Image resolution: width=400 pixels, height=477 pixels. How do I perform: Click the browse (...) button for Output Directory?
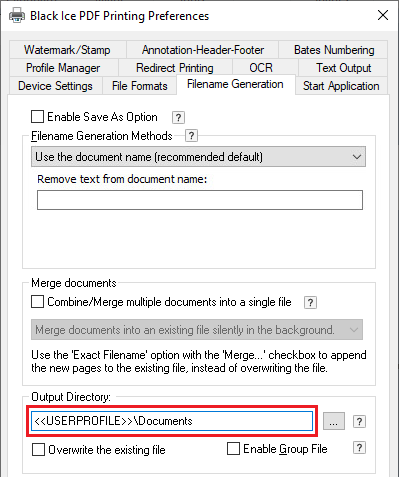[x=334, y=422]
